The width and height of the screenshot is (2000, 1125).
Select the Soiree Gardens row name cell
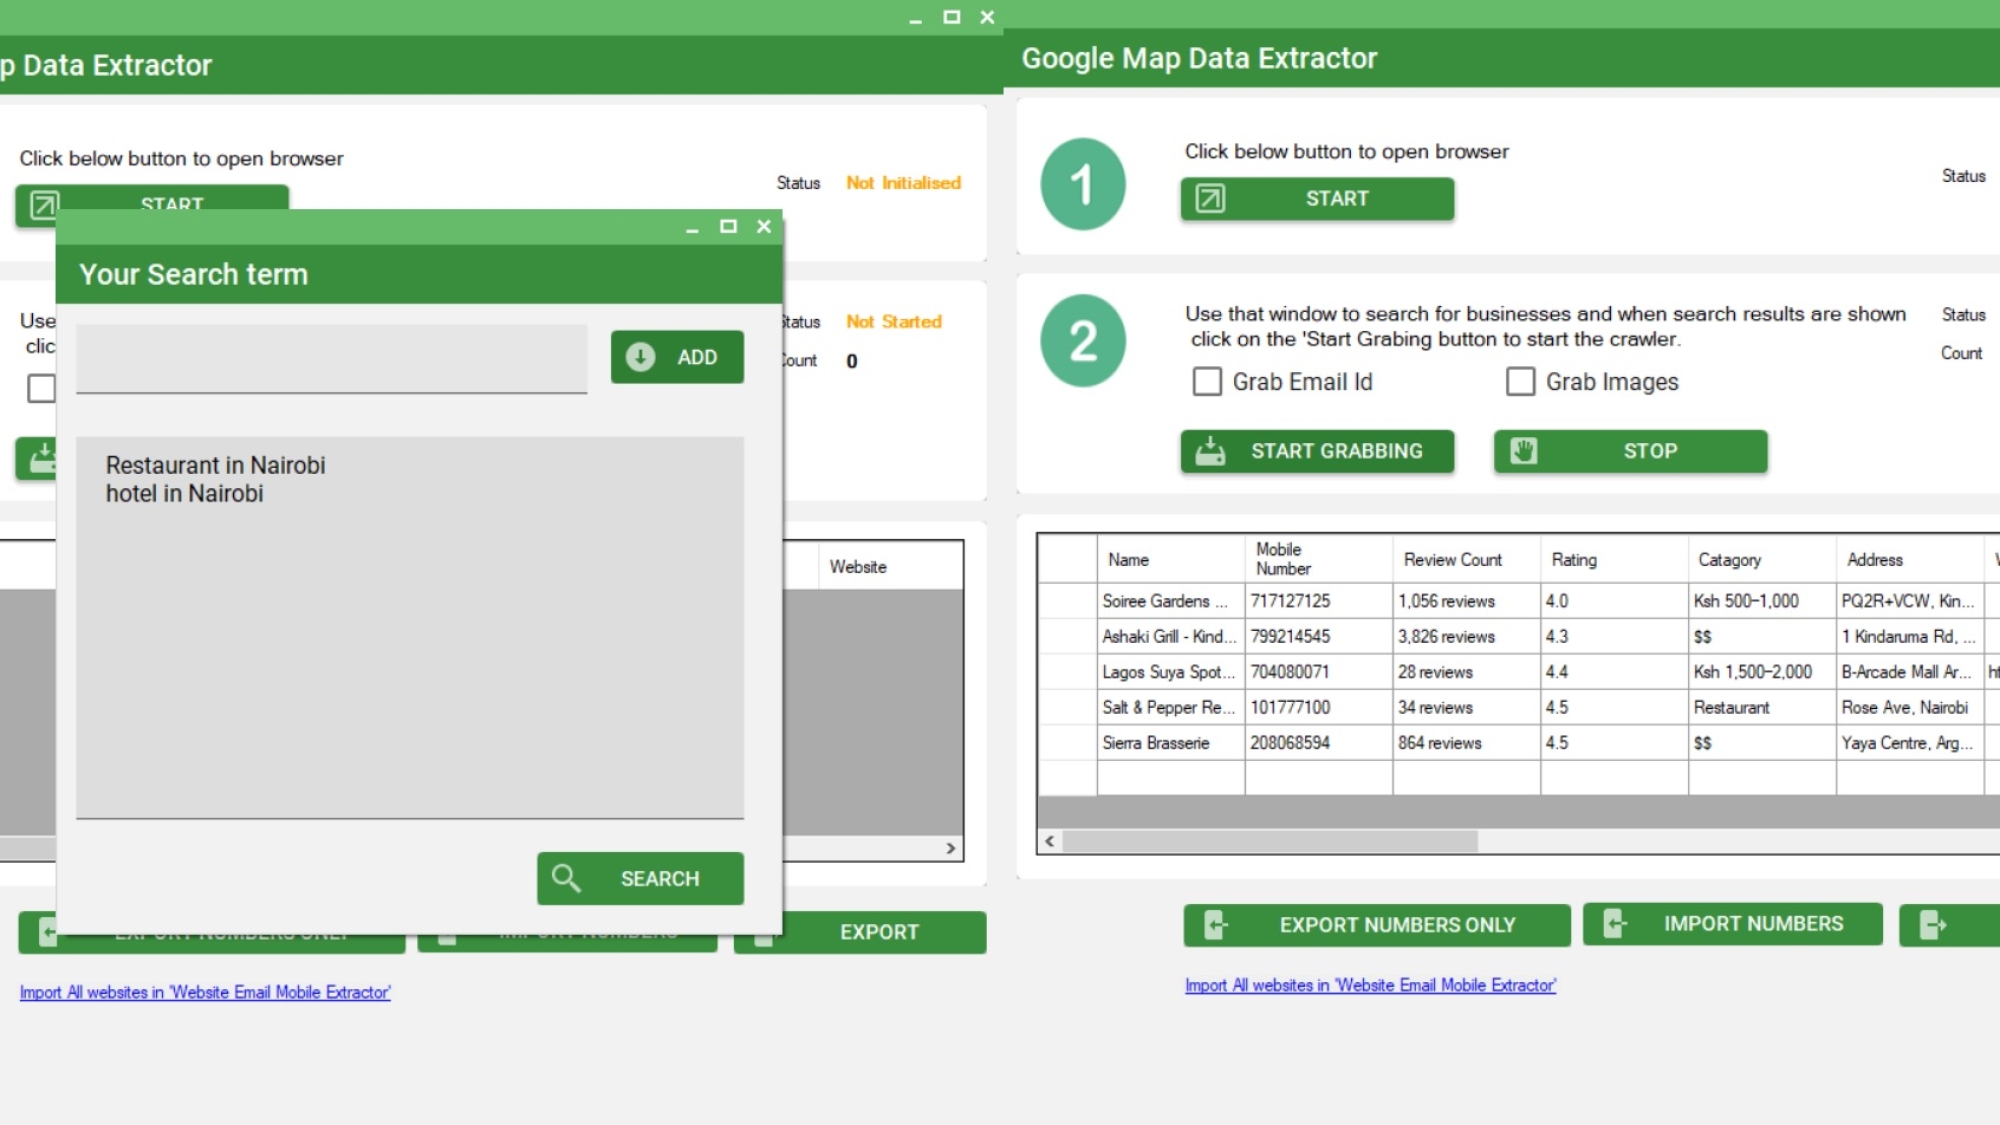[x=1171, y=601]
